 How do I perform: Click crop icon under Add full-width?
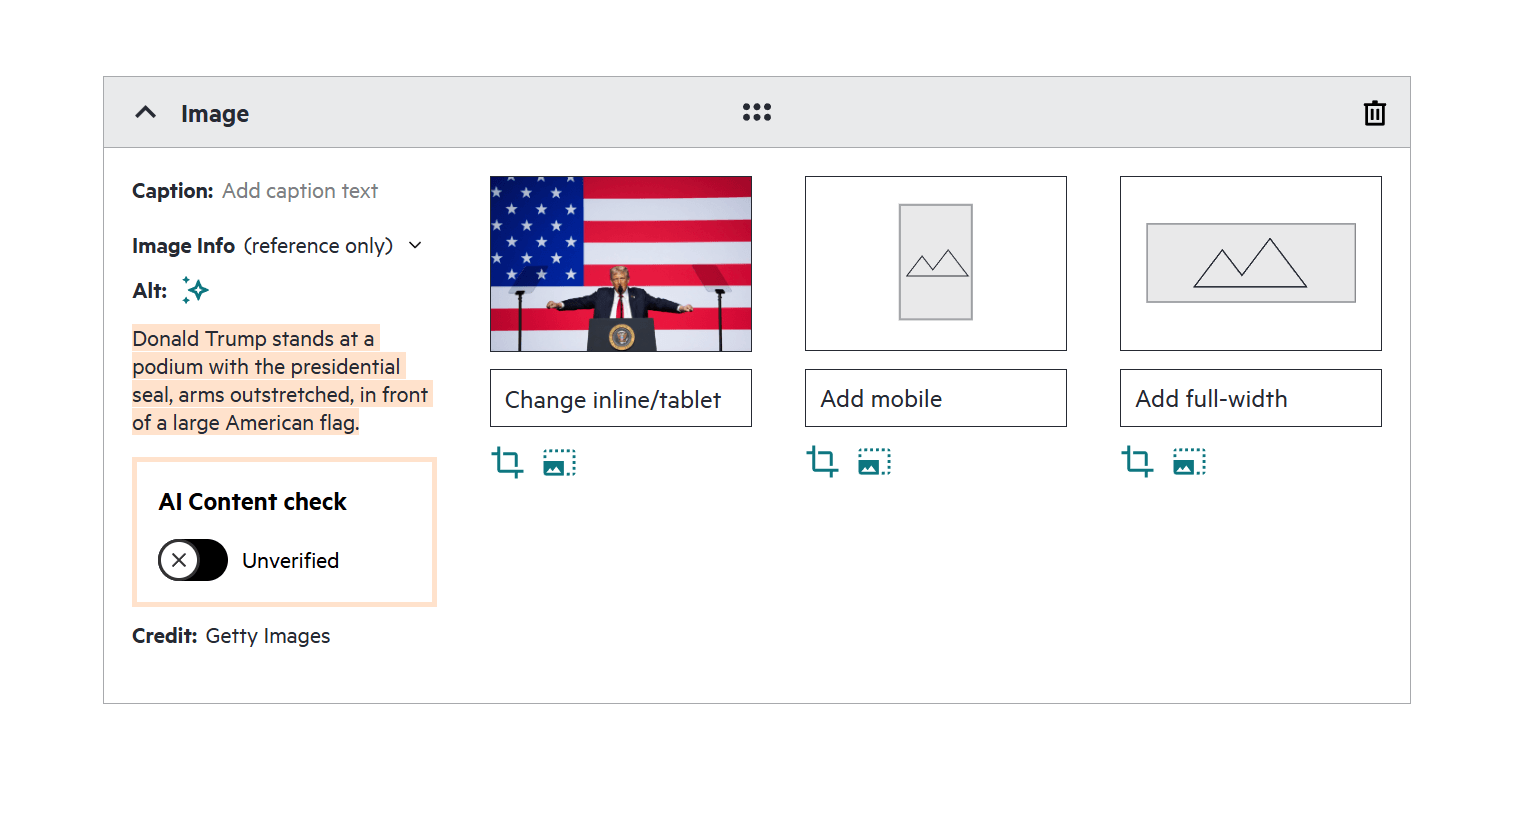(x=1137, y=461)
